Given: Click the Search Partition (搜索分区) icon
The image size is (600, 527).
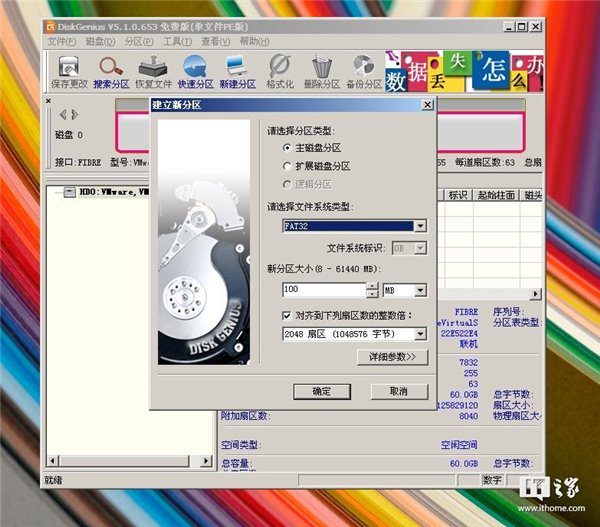Looking at the screenshot, I should click(x=111, y=73).
